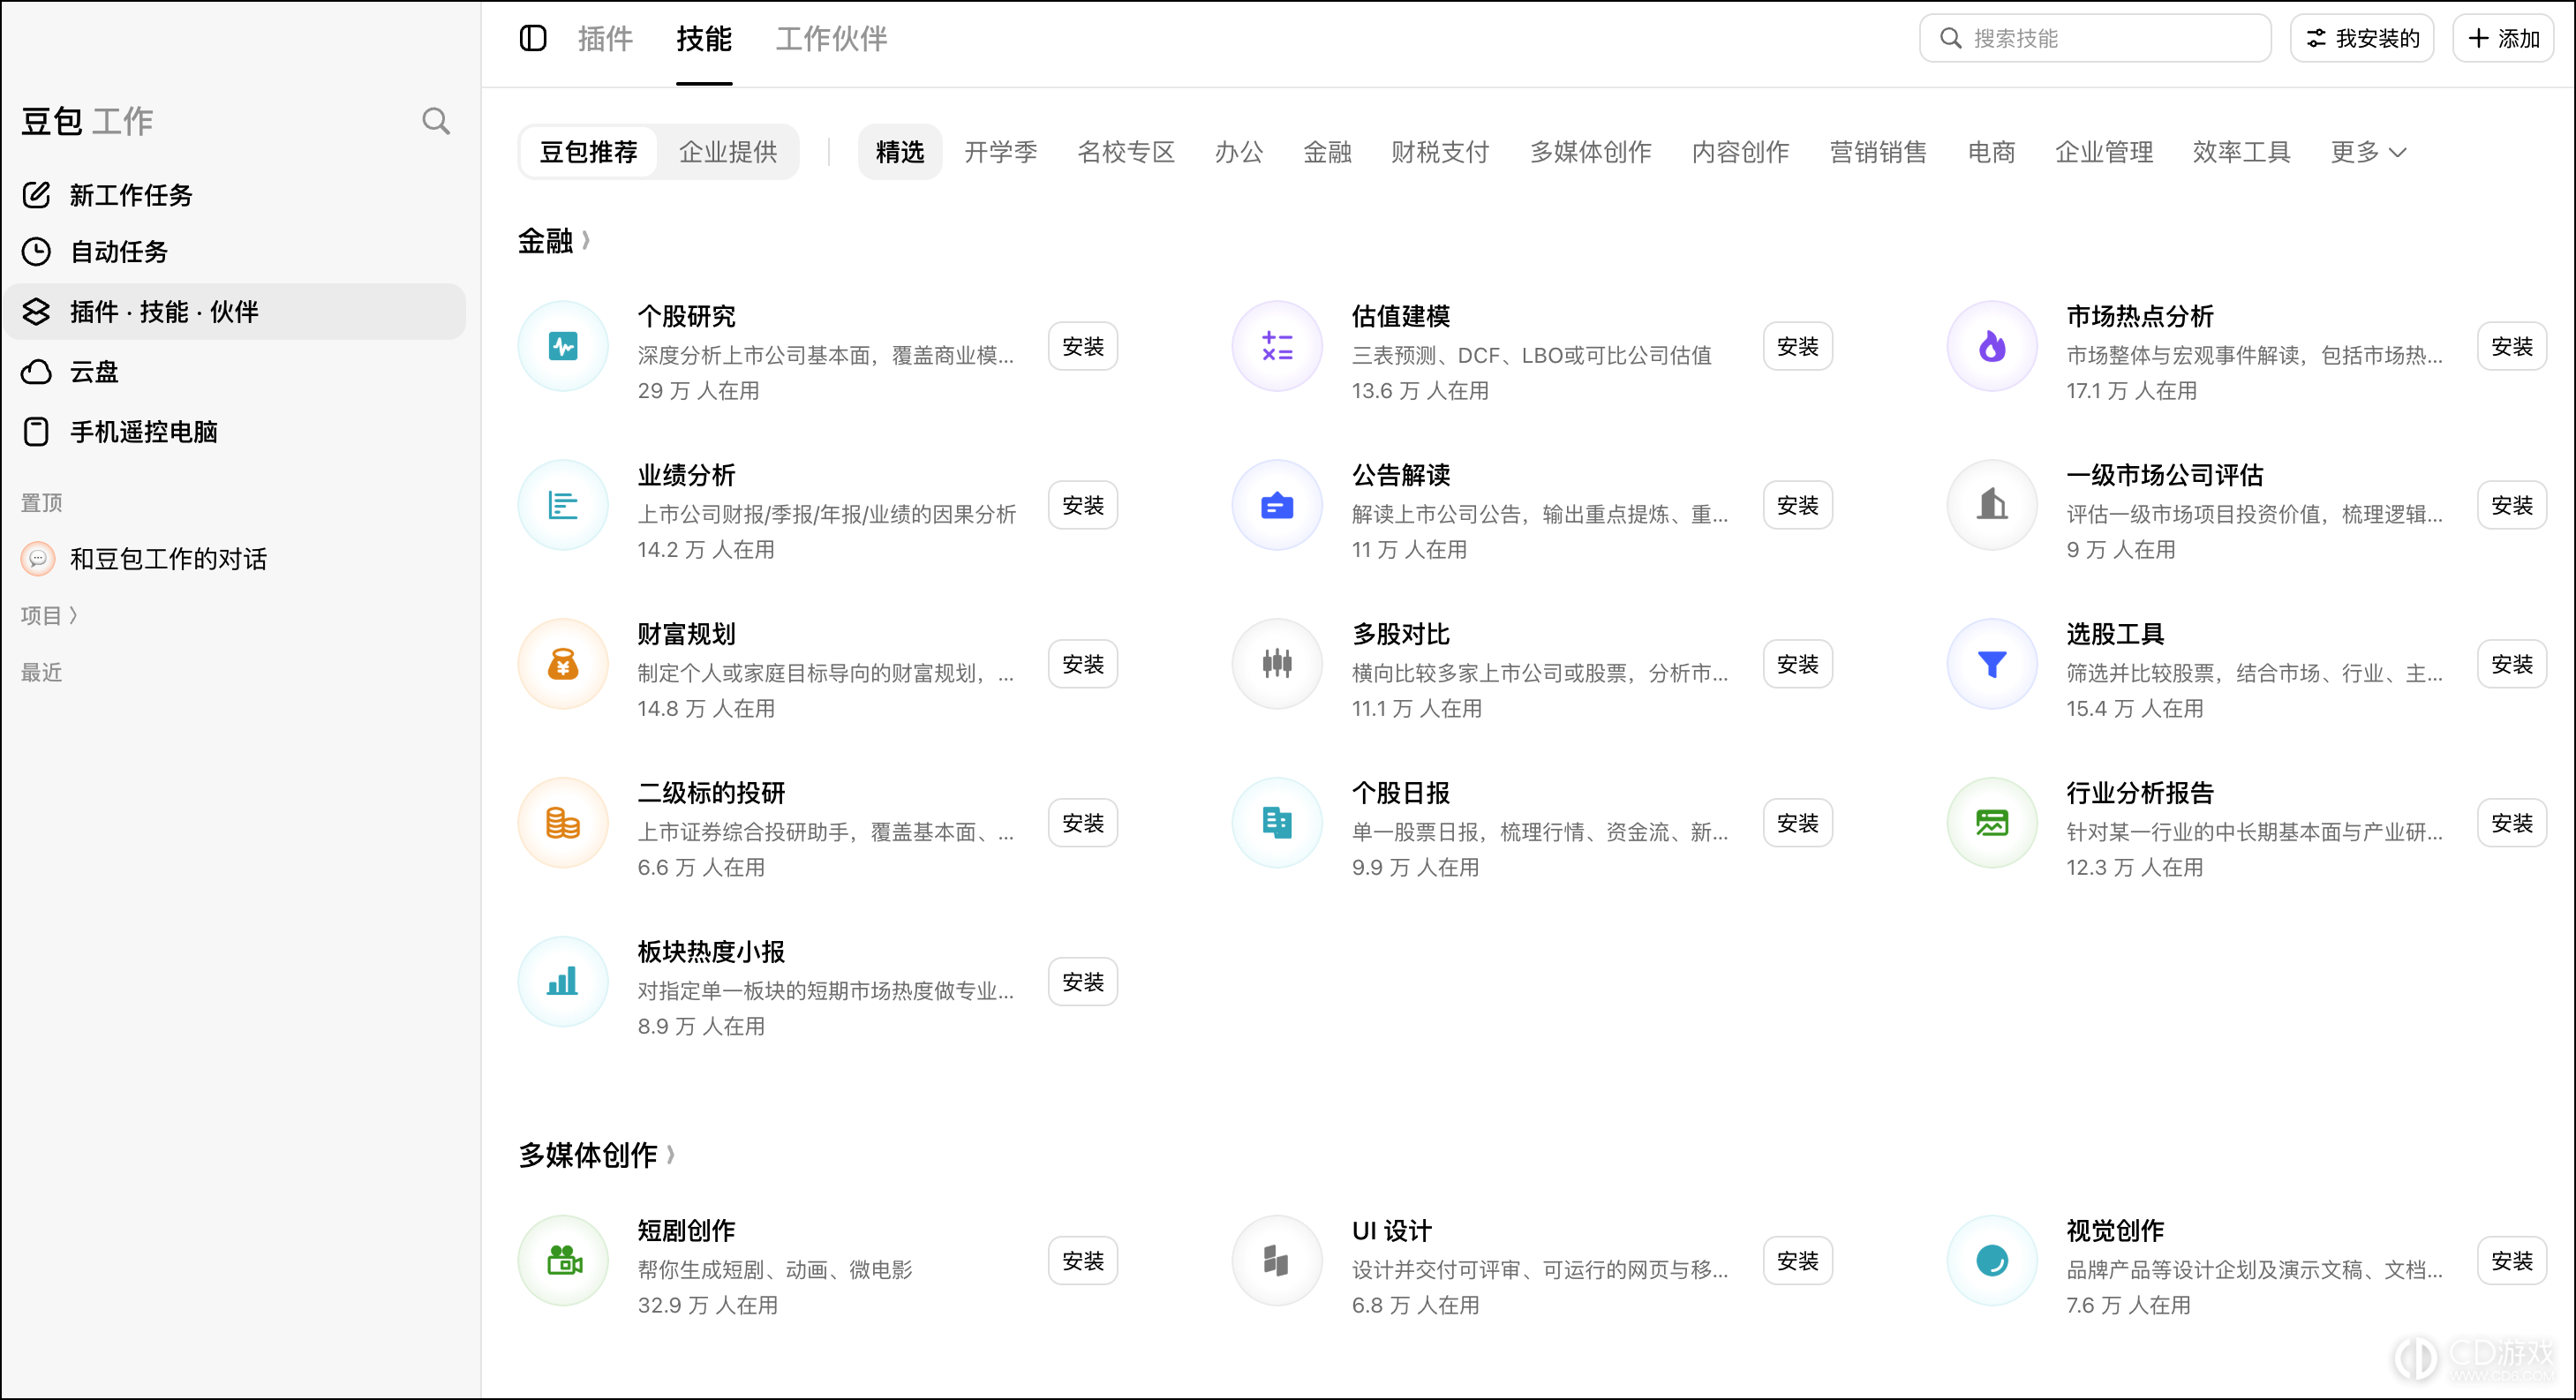The height and width of the screenshot is (1400, 2576).
Task: Focus the 搜索技能 search field
Action: [2095, 38]
